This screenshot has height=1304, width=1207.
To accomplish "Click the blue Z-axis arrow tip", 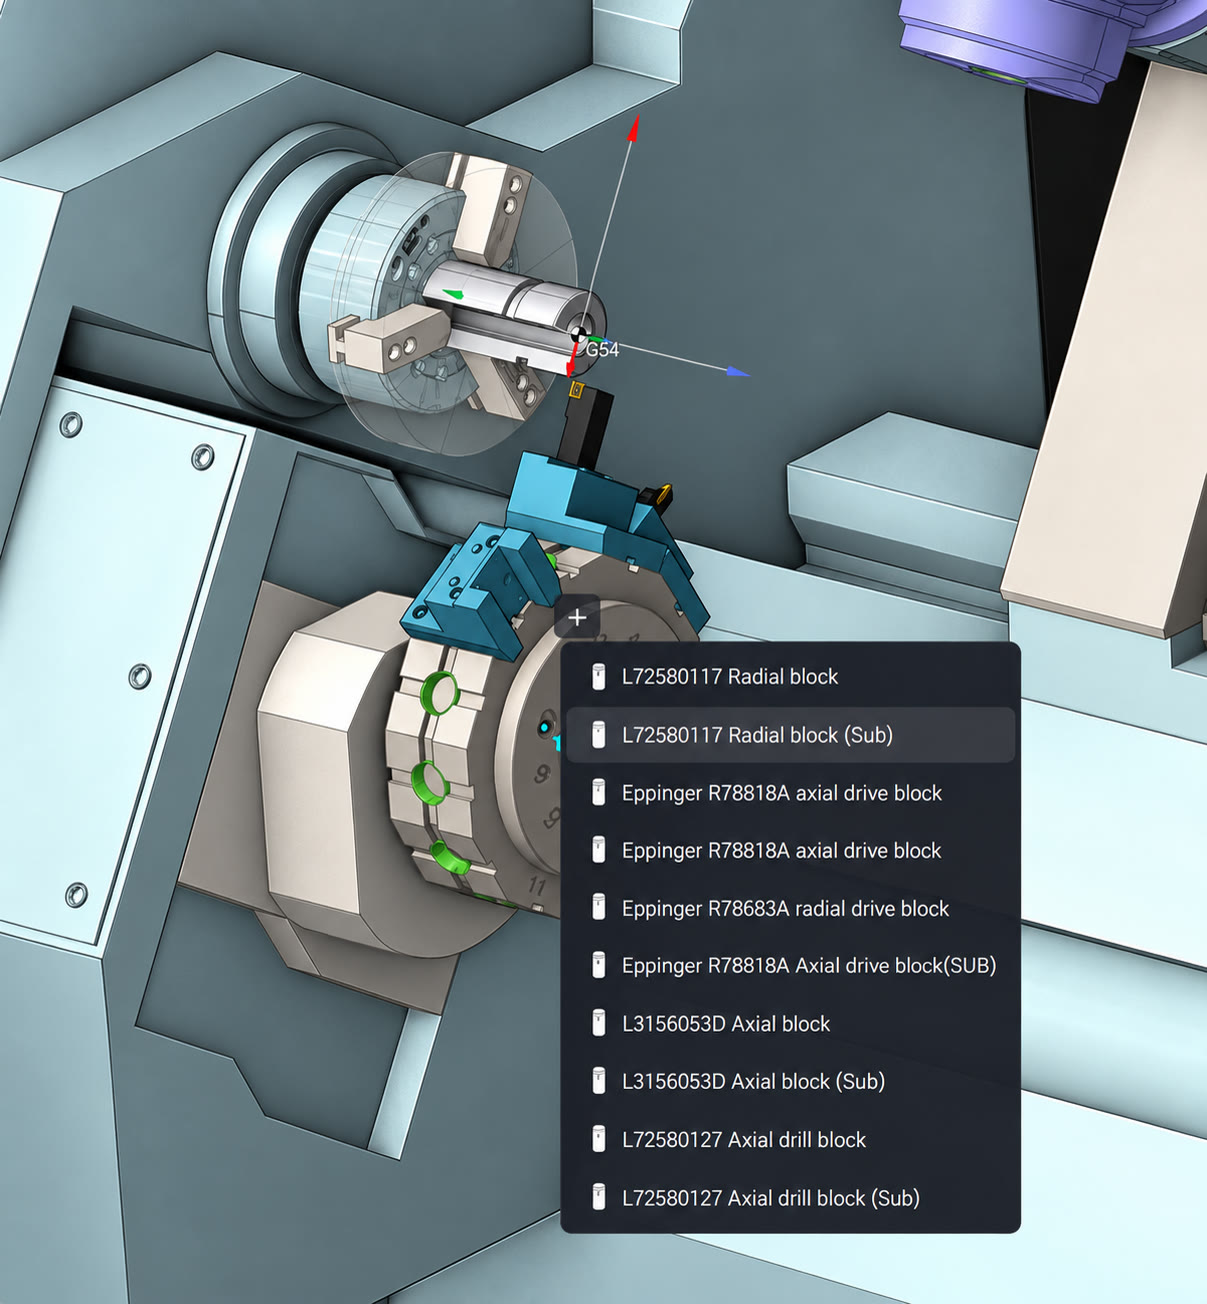I will click(738, 372).
